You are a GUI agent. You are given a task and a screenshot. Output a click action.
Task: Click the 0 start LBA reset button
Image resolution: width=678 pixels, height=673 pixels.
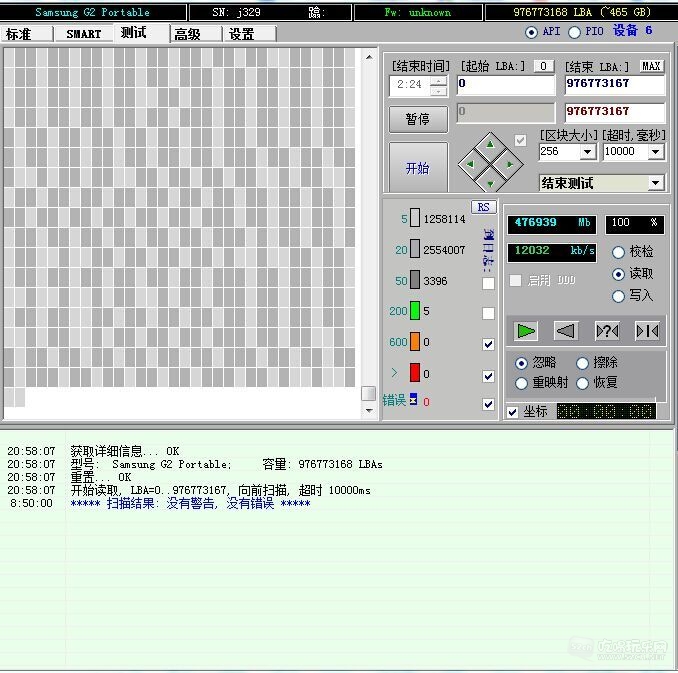click(544, 66)
